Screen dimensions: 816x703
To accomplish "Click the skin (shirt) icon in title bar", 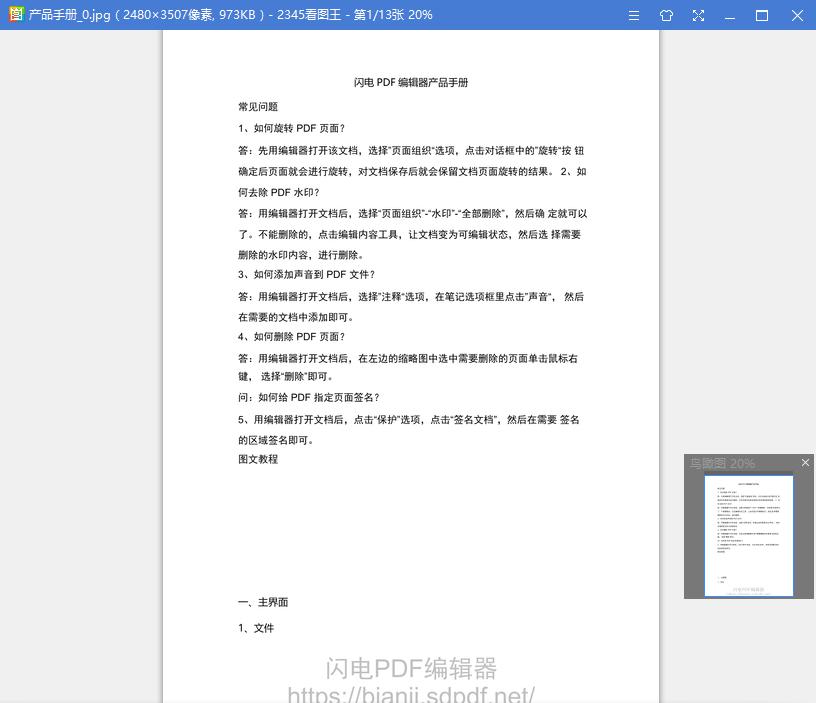I will pyautogui.click(x=666, y=16).
